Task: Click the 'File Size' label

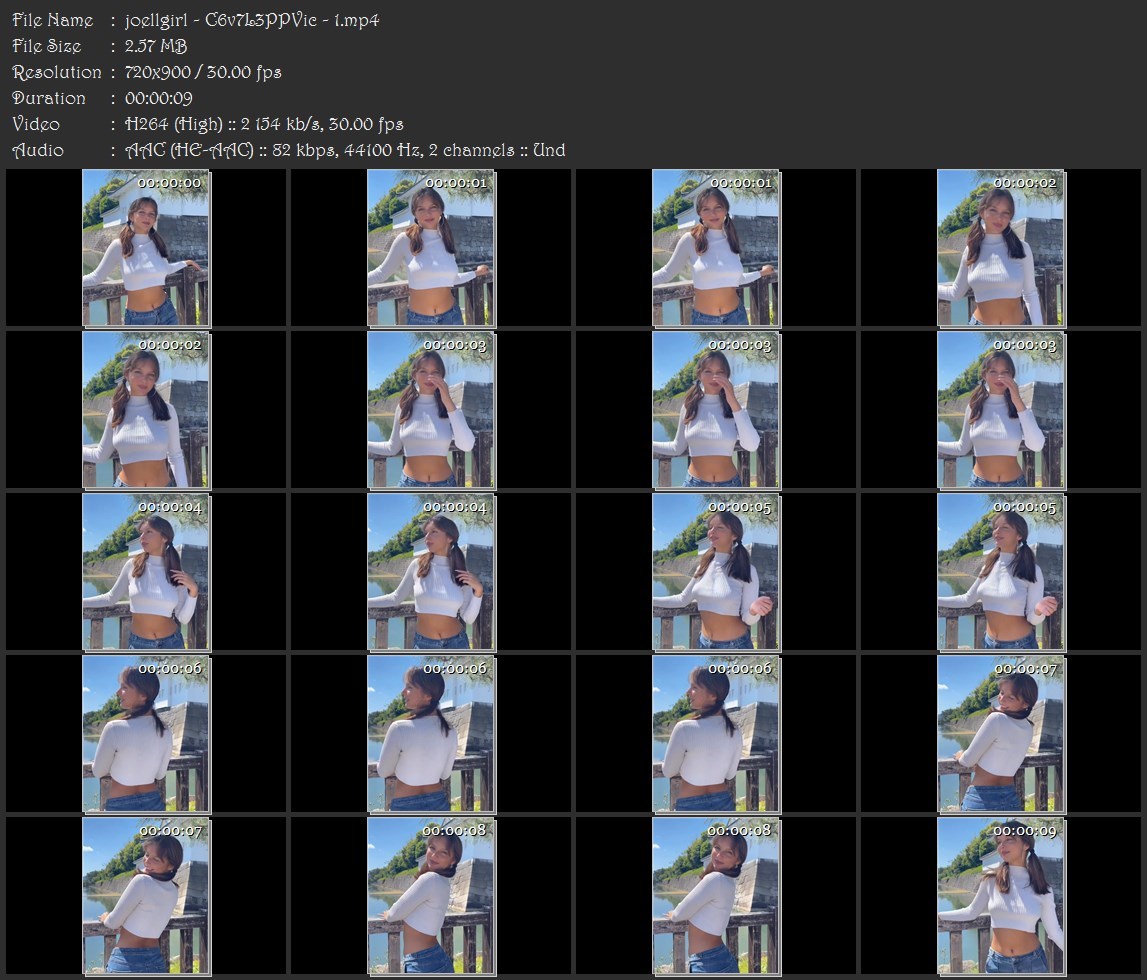Action: coord(47,46)
